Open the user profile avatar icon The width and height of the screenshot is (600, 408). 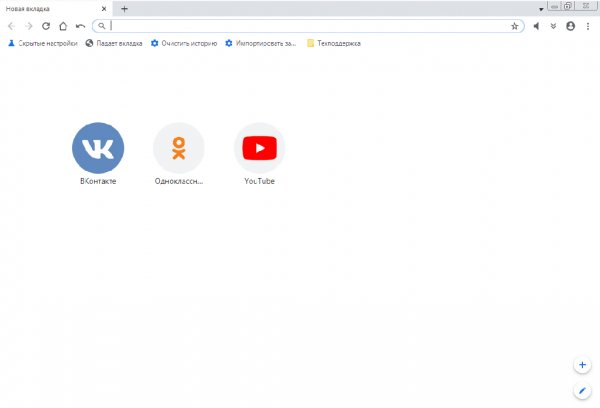tap(571, 26)
